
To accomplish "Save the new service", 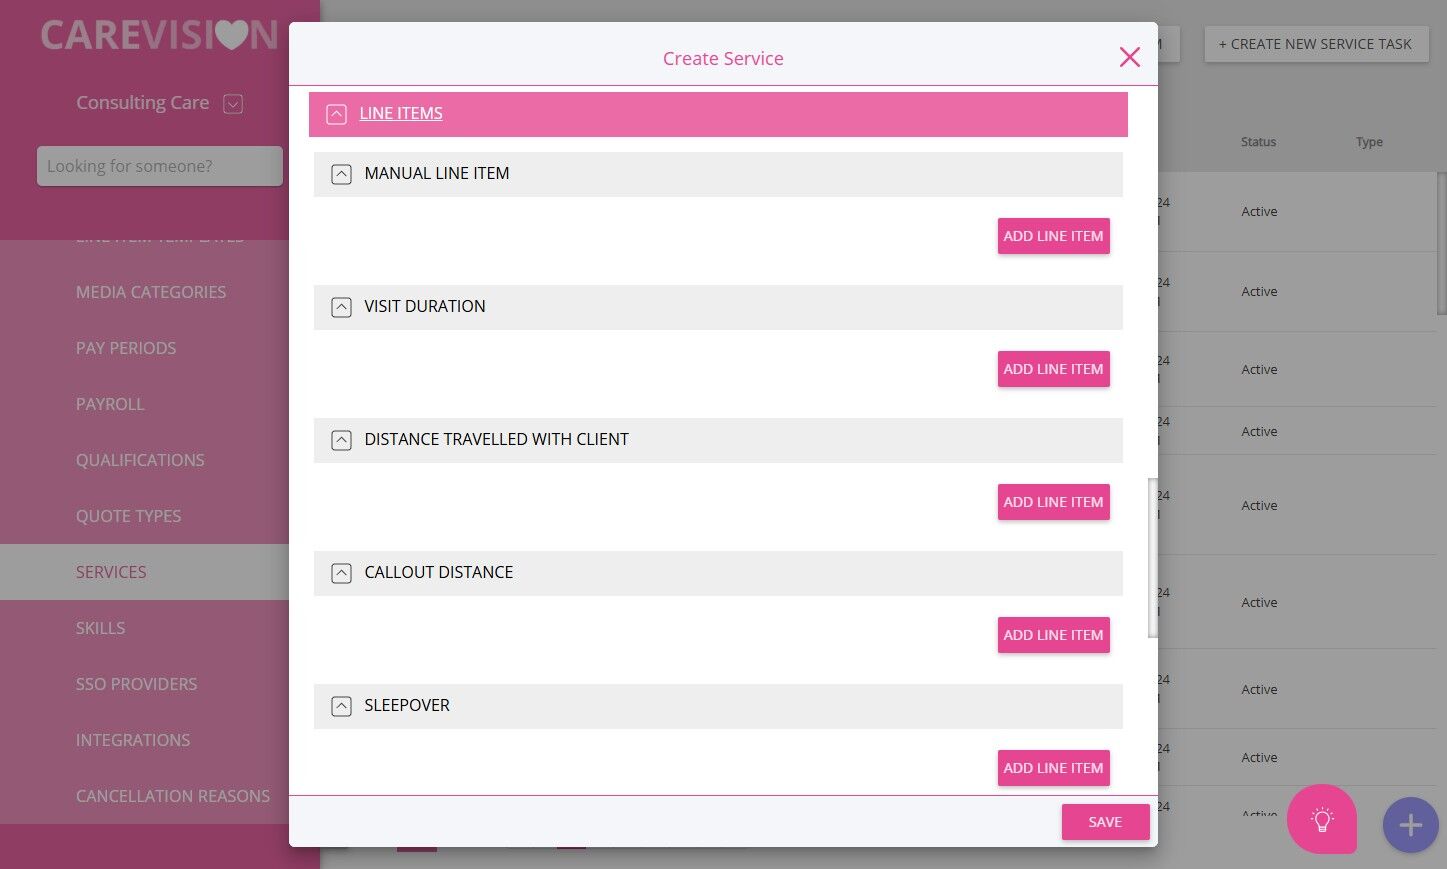I will [x=1105, y=822].
